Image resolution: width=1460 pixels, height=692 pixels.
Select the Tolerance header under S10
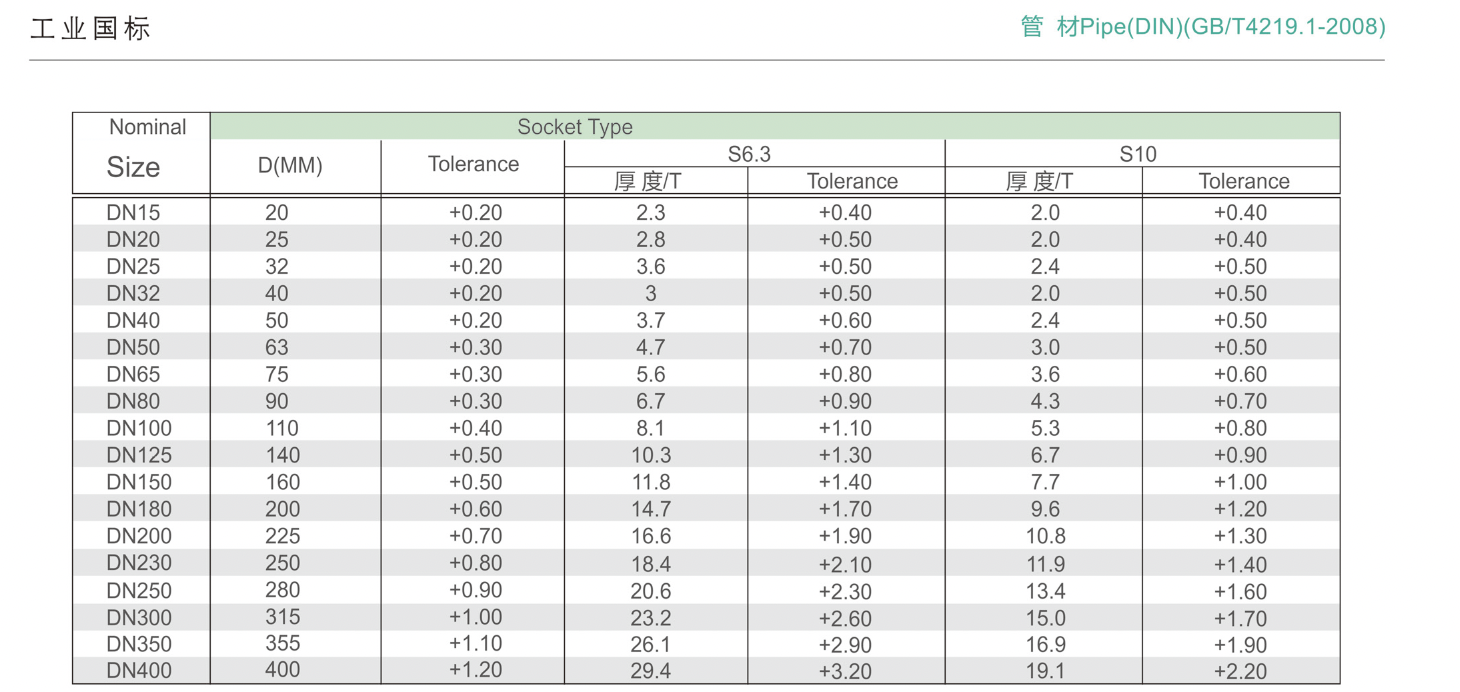[x=1244, y=181]
